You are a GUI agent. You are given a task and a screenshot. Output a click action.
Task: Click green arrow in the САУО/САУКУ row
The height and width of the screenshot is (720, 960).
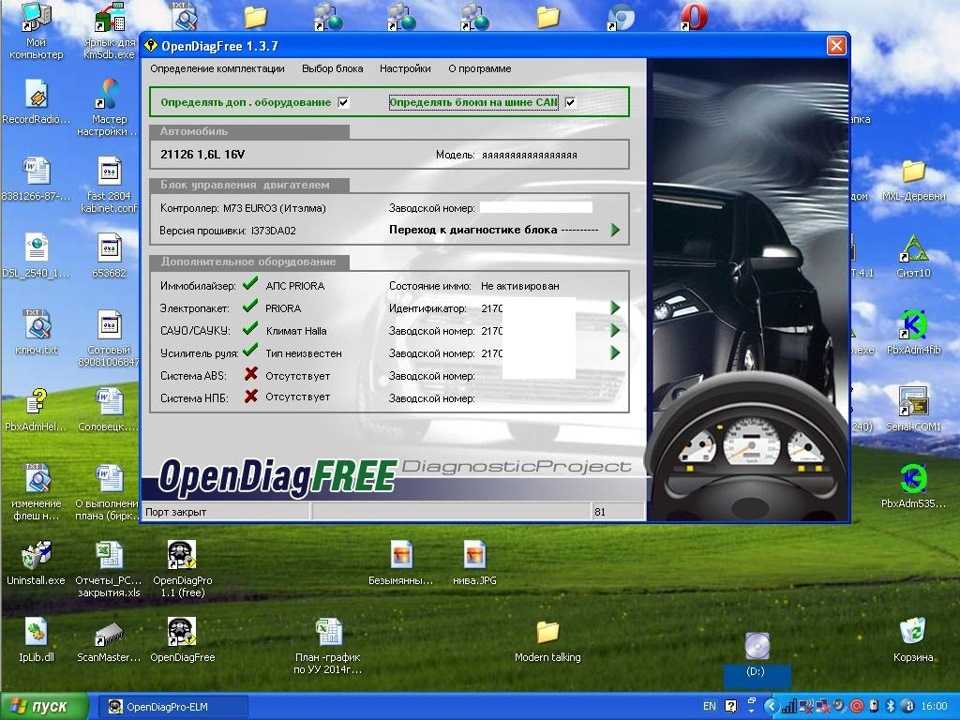[x=615, y=331]
